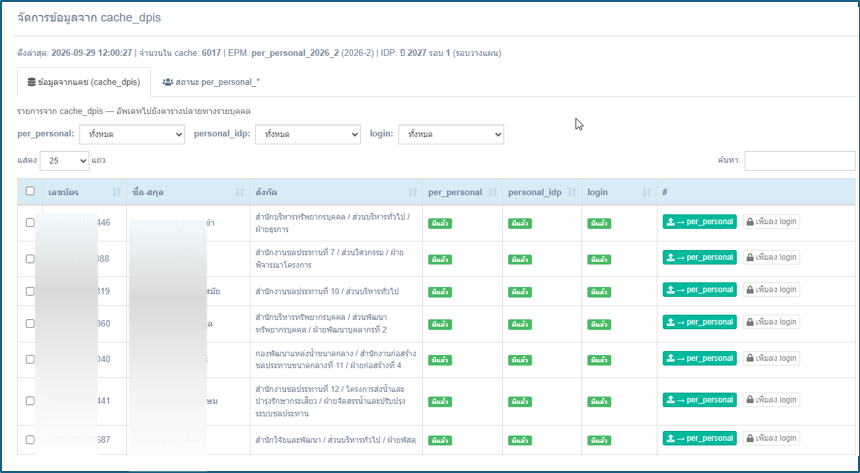
Task: Click เพิ่มลง login for สำนักวิจัยและพัฒนา row
Action: (771, 438)
